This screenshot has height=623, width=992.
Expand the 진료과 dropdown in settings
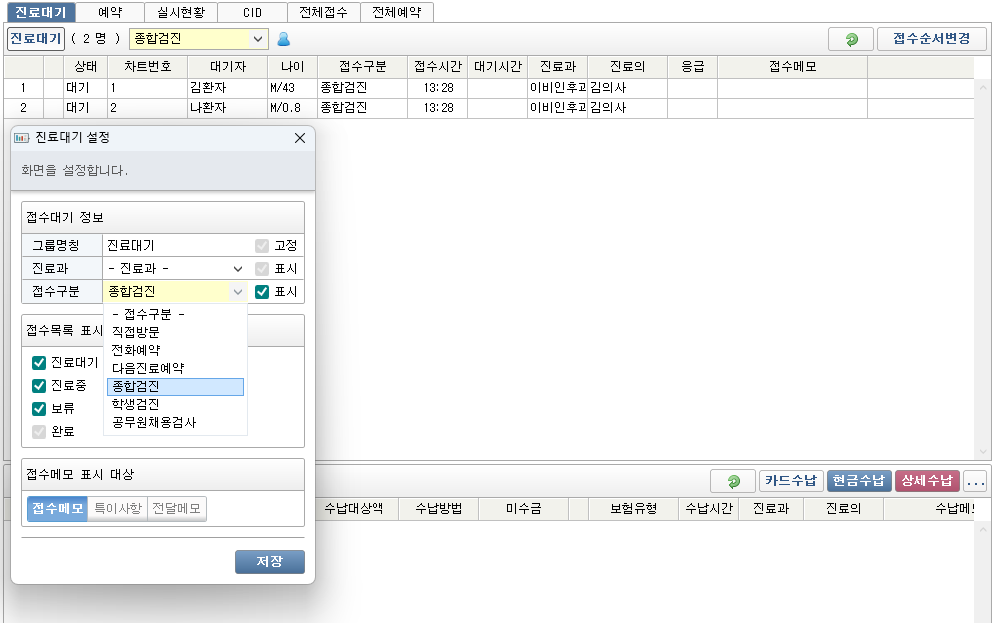pos(175,269)
